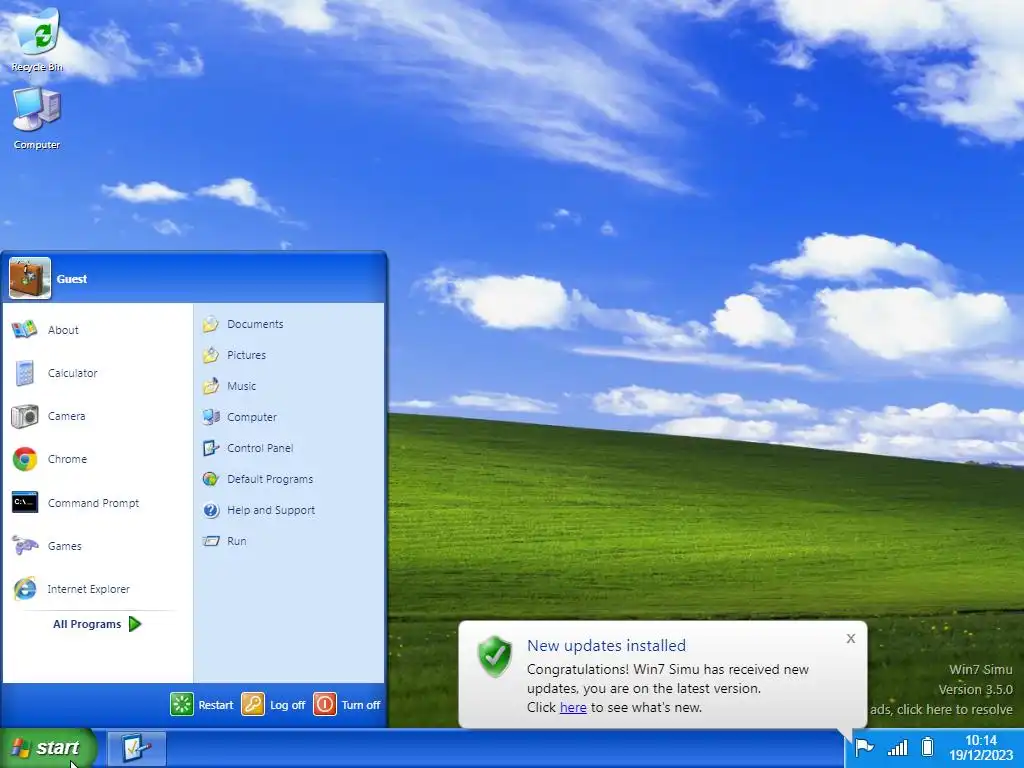Click the red Turn off power icon
Image resolution: width=1024 pixels, height=768 pixels.
tap(325, 705)
